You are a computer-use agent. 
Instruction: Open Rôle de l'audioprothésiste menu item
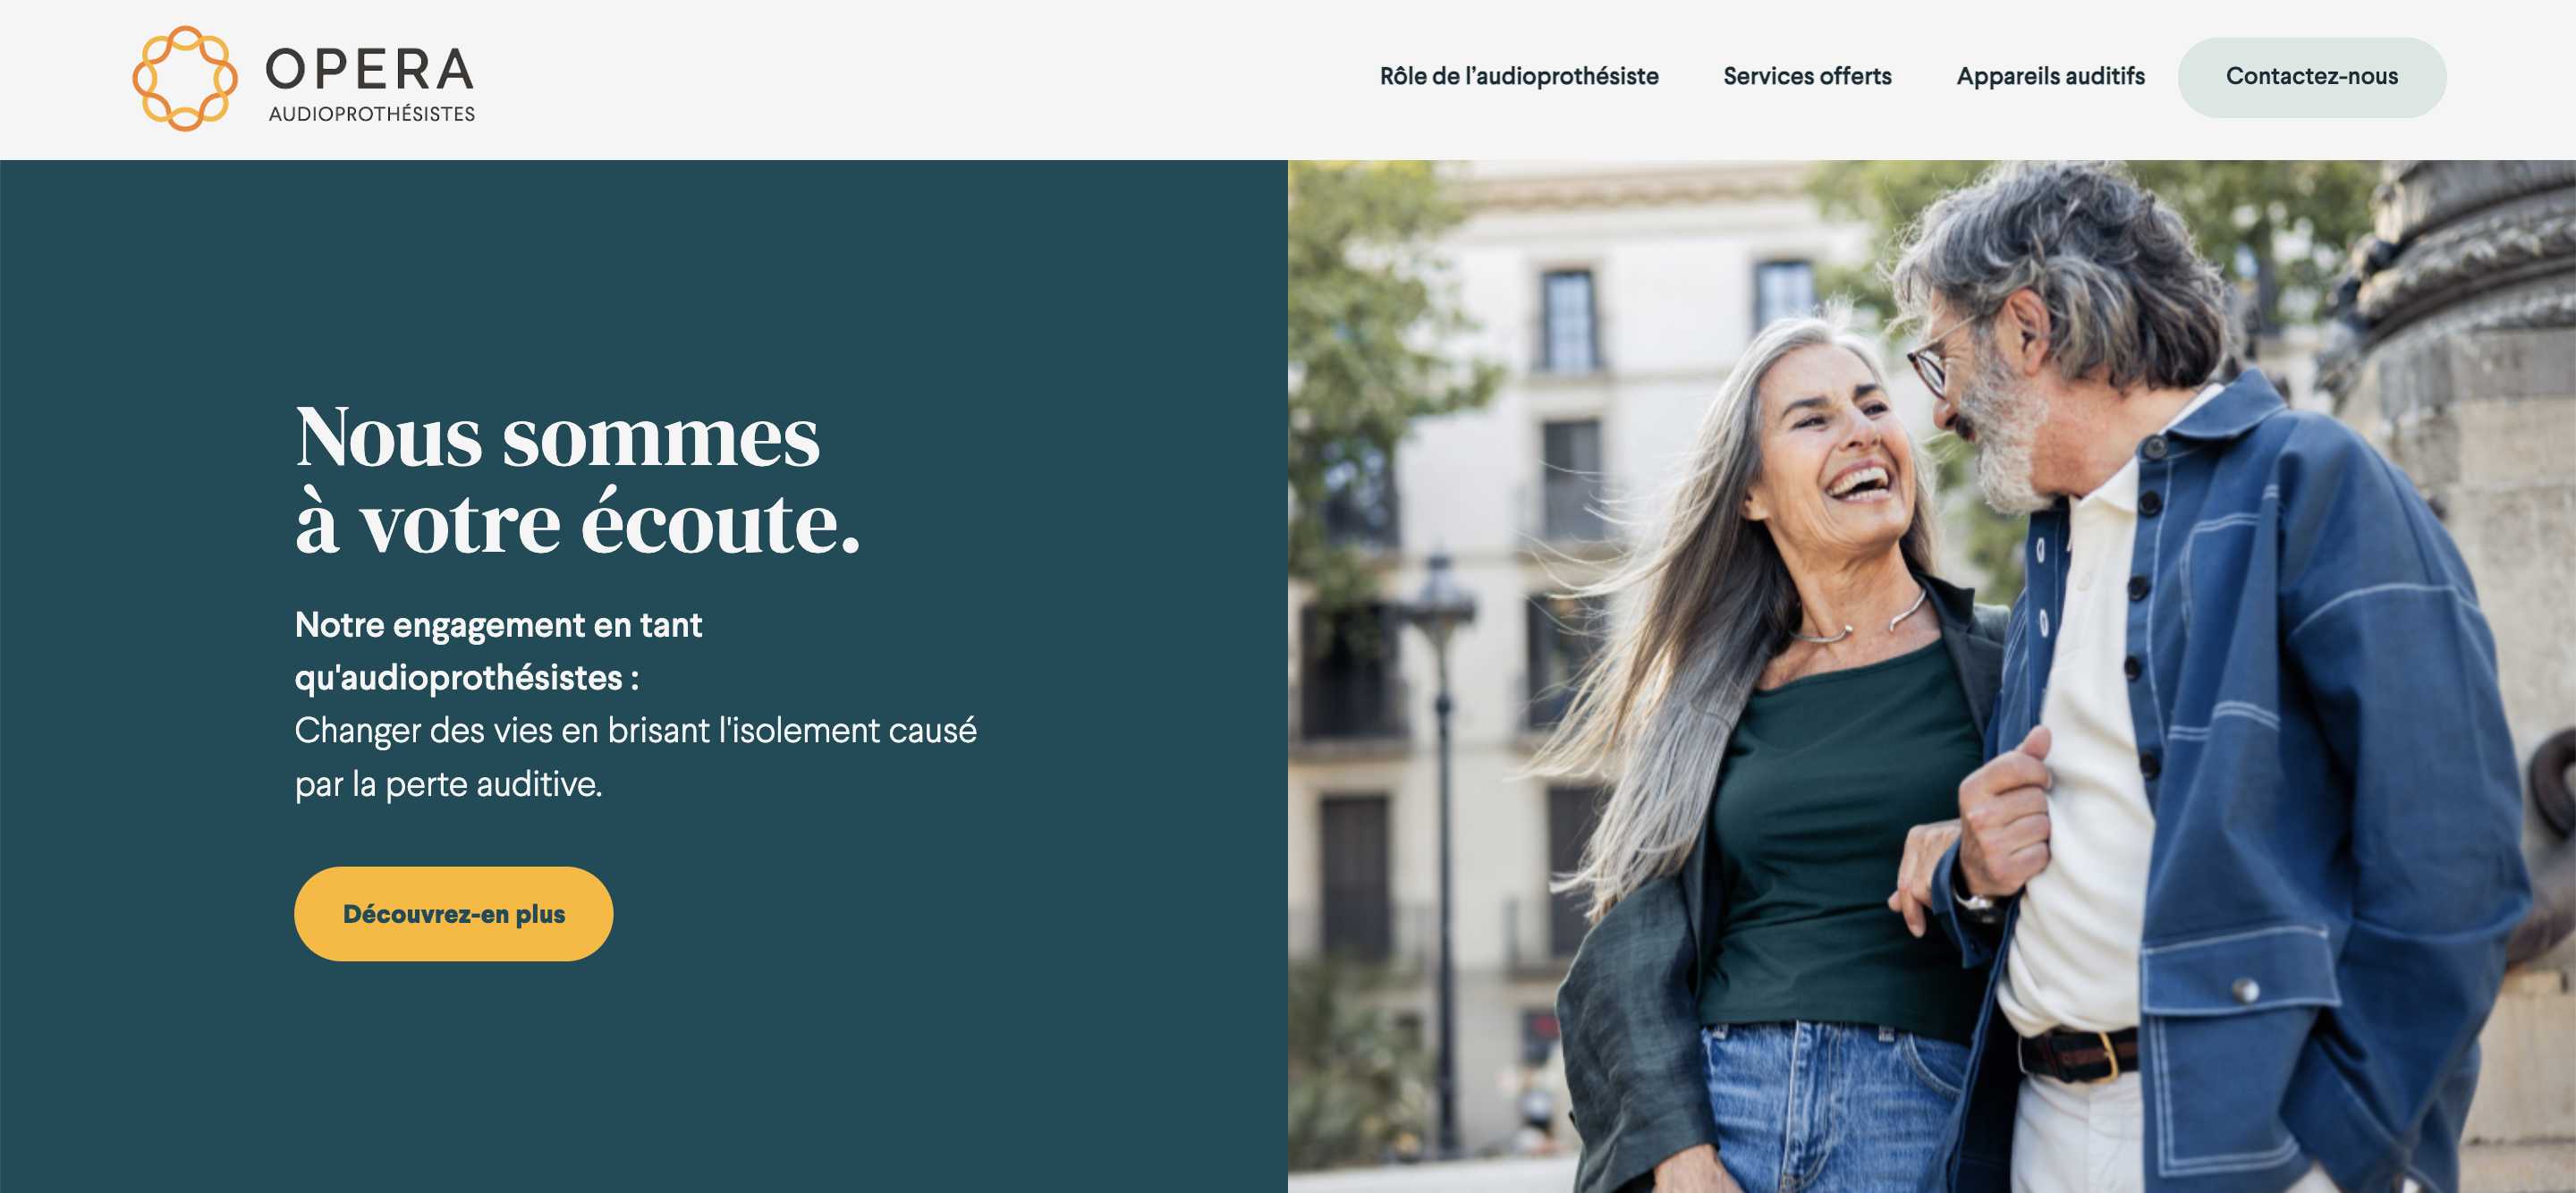pyautogui.click(x=1519, y=76)
